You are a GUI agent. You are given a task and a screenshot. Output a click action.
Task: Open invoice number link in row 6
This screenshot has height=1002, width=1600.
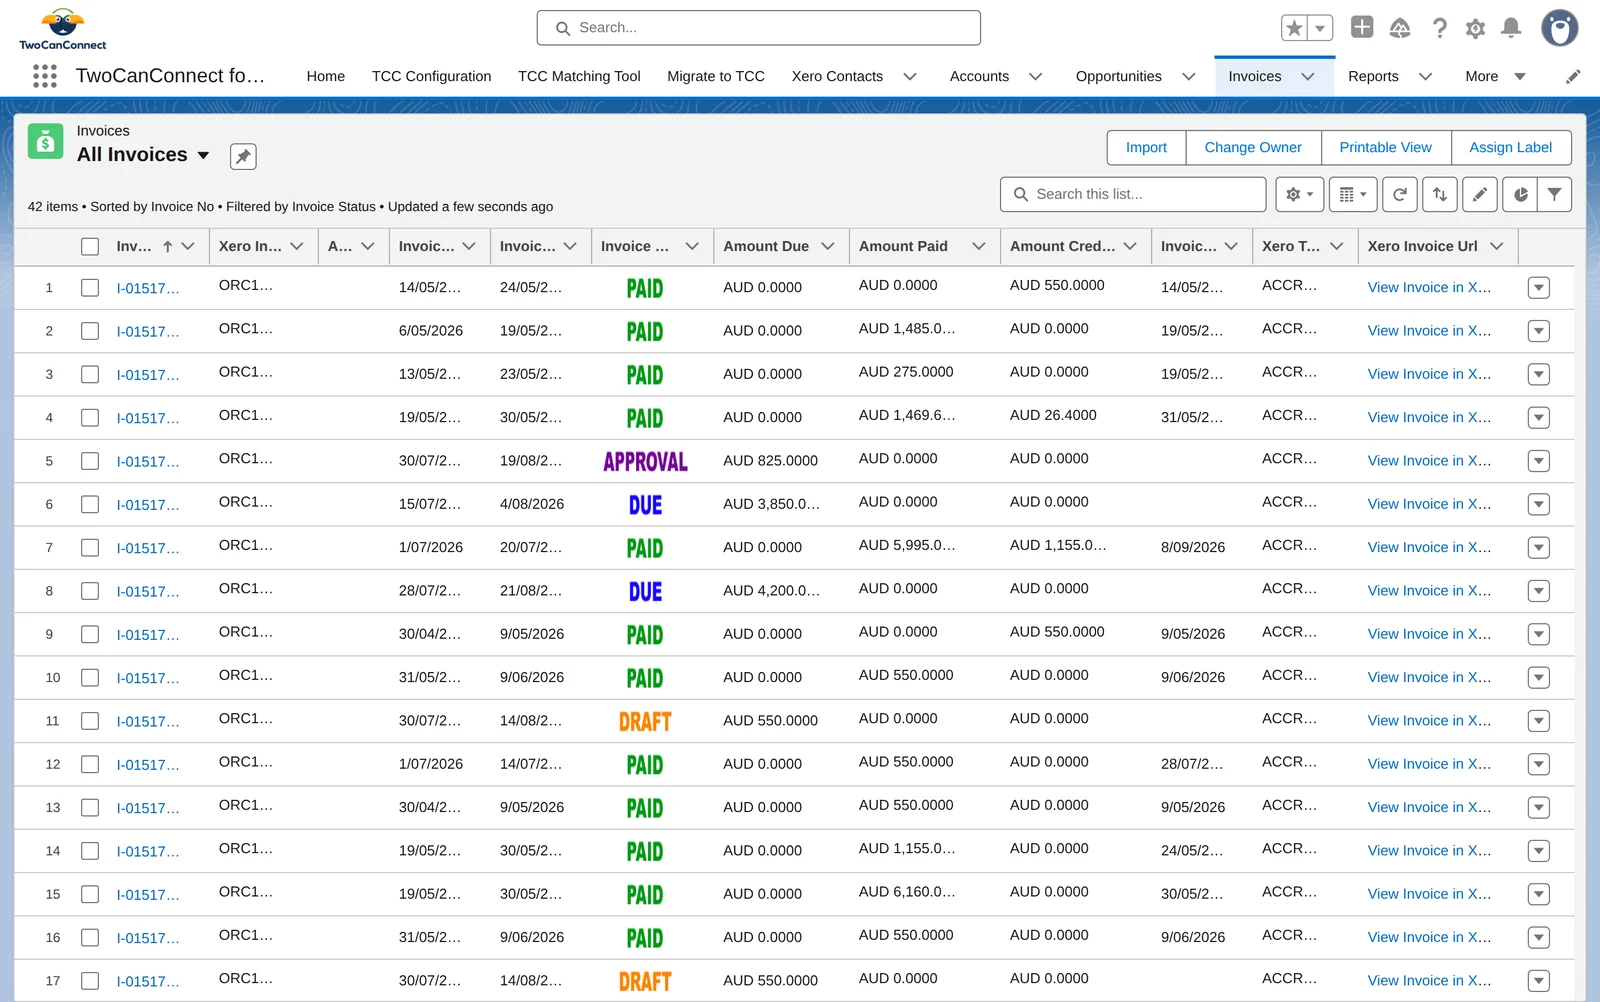pyautogui.click(x=148, y=505)
